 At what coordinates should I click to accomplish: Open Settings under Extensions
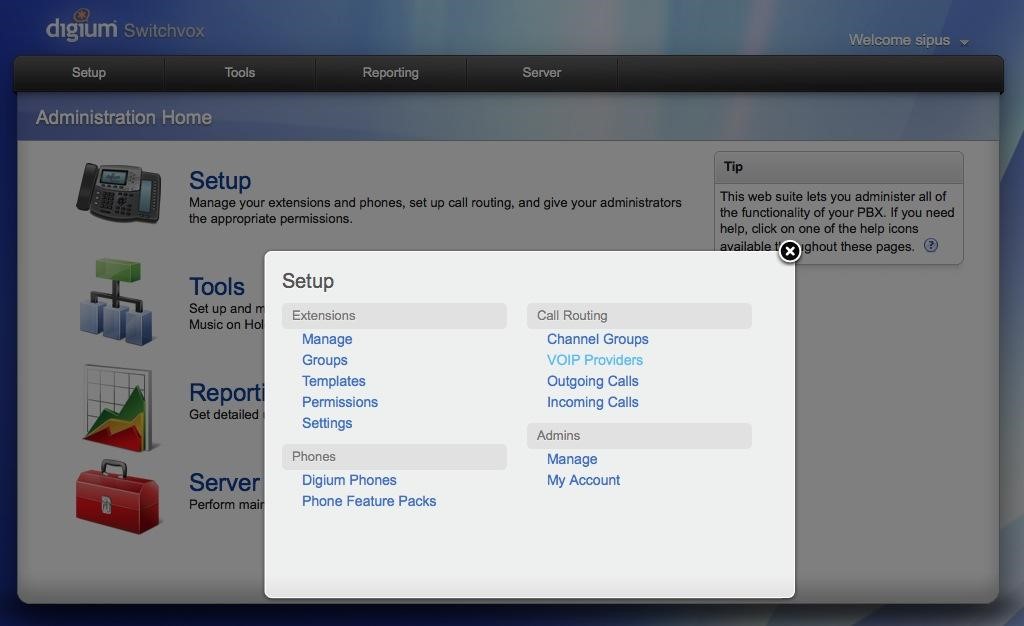(327, 423)
